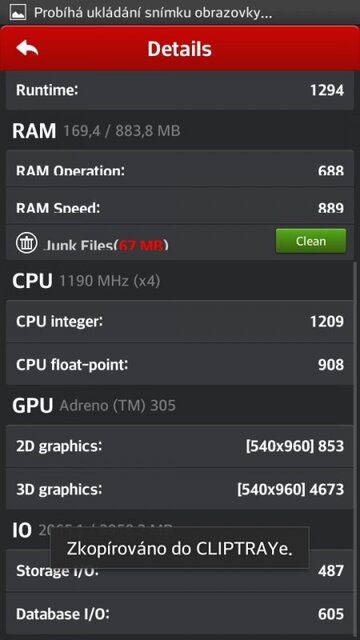Select the 2D graphics row
Screen dimensions: 360x640
click(x=180, y=446)
